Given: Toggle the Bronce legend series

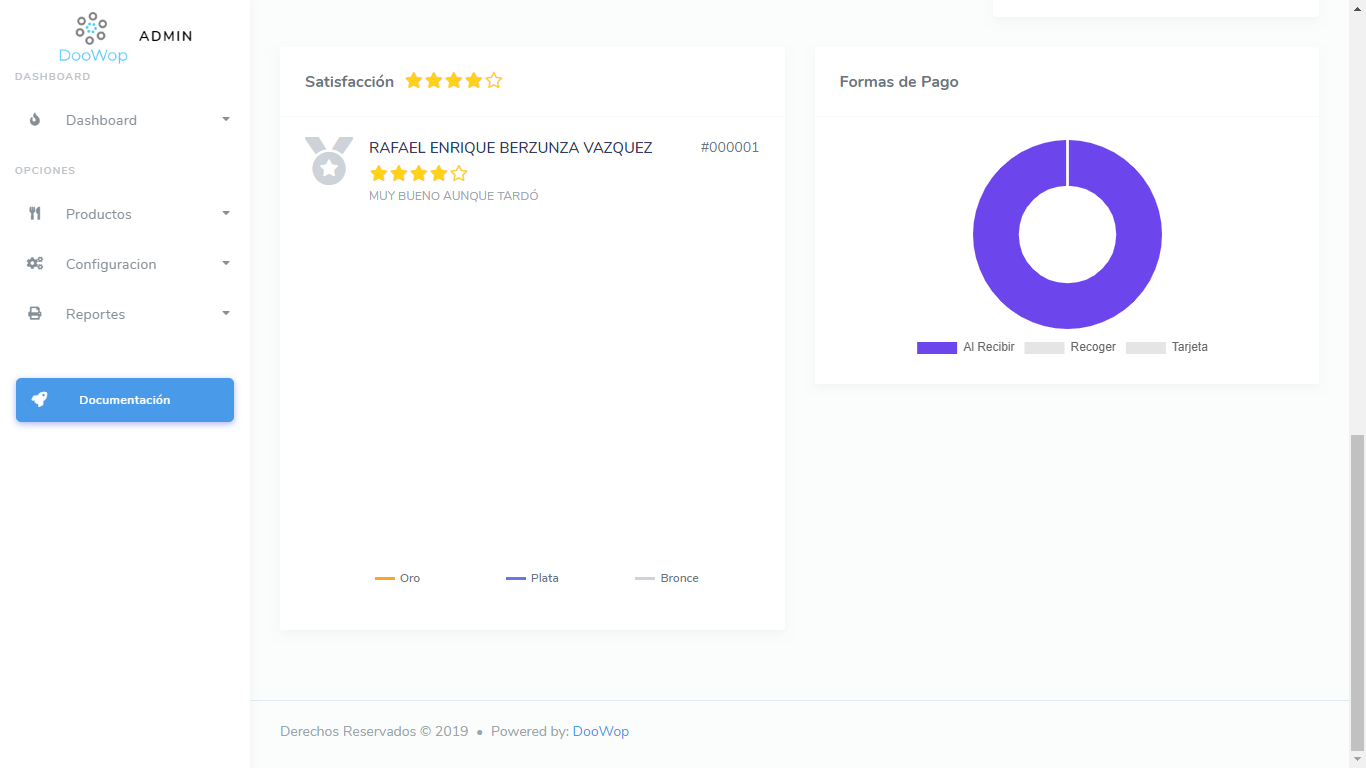Looking at the screenshot, I should pyautogui.click(x=667, y=578).
